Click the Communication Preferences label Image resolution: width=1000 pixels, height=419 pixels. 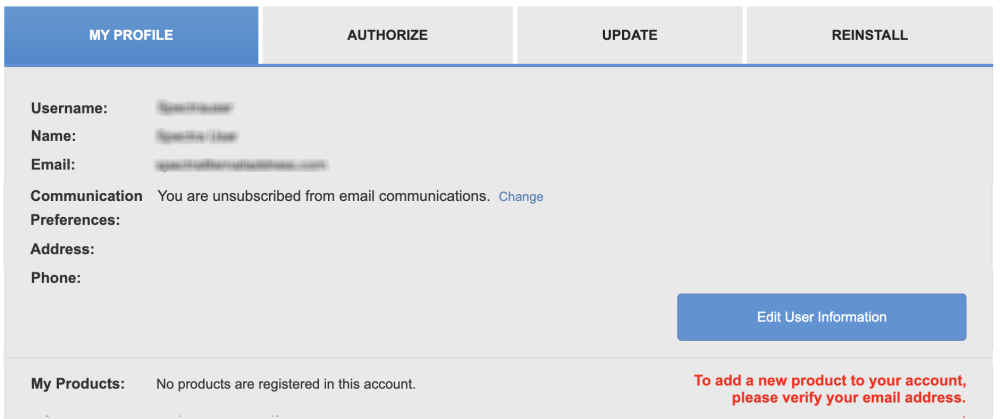point(86,208)
